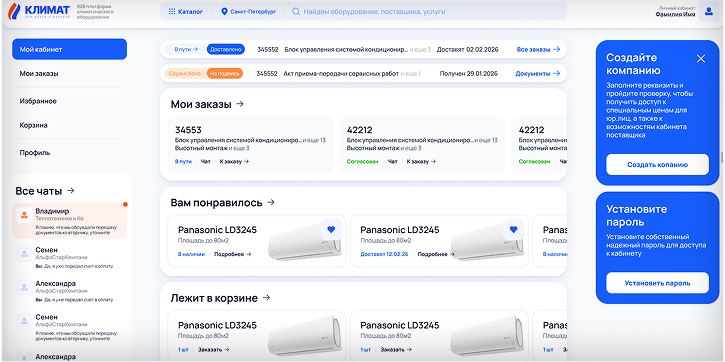Open Подробнее on В наличии Panasonic card
This screenshot has width=725, height=362.
click(x=233, y=254)
